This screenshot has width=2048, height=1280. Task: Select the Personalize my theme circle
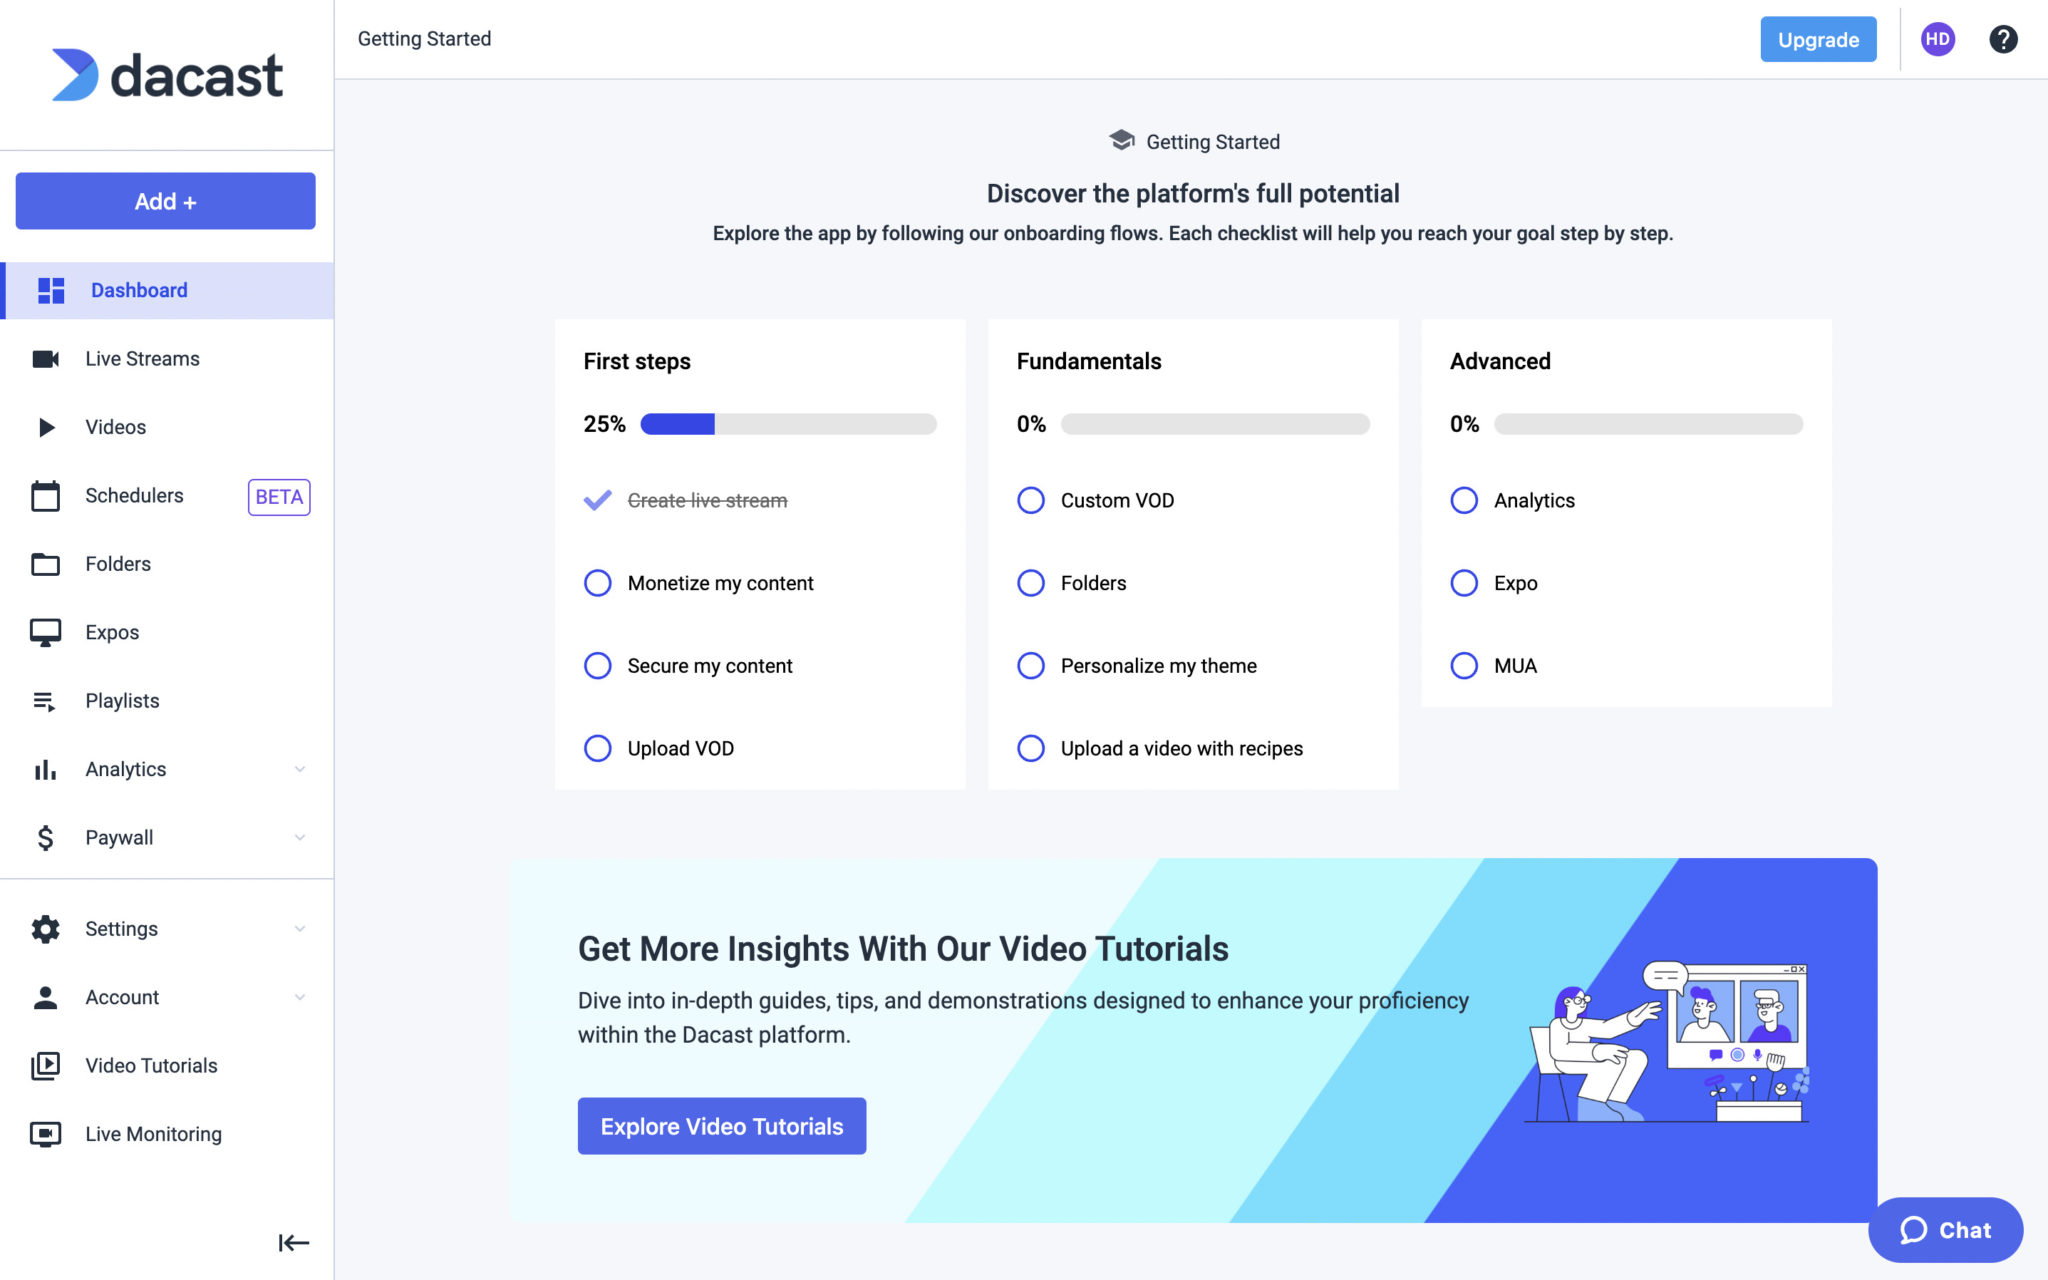click(x=1031, y=666)
